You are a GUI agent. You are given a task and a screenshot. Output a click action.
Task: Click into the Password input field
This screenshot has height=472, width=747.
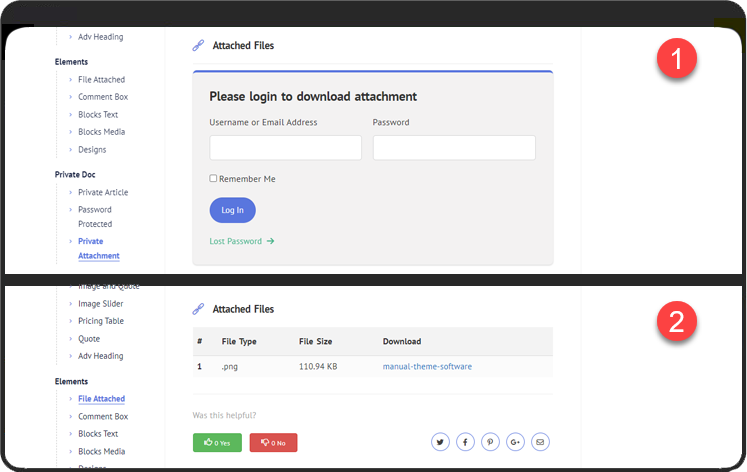point(454,148)
